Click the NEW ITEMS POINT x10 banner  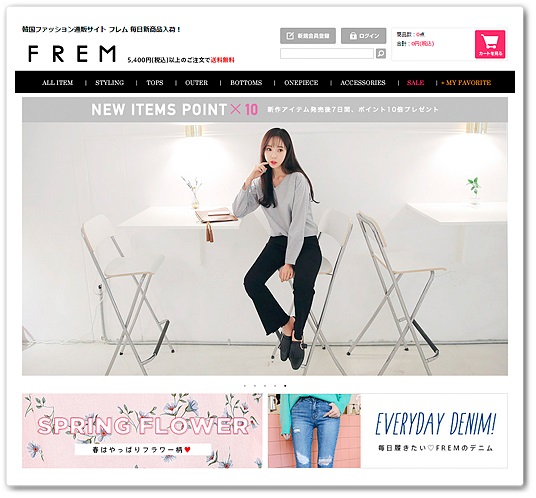click(x=265, y=109)
